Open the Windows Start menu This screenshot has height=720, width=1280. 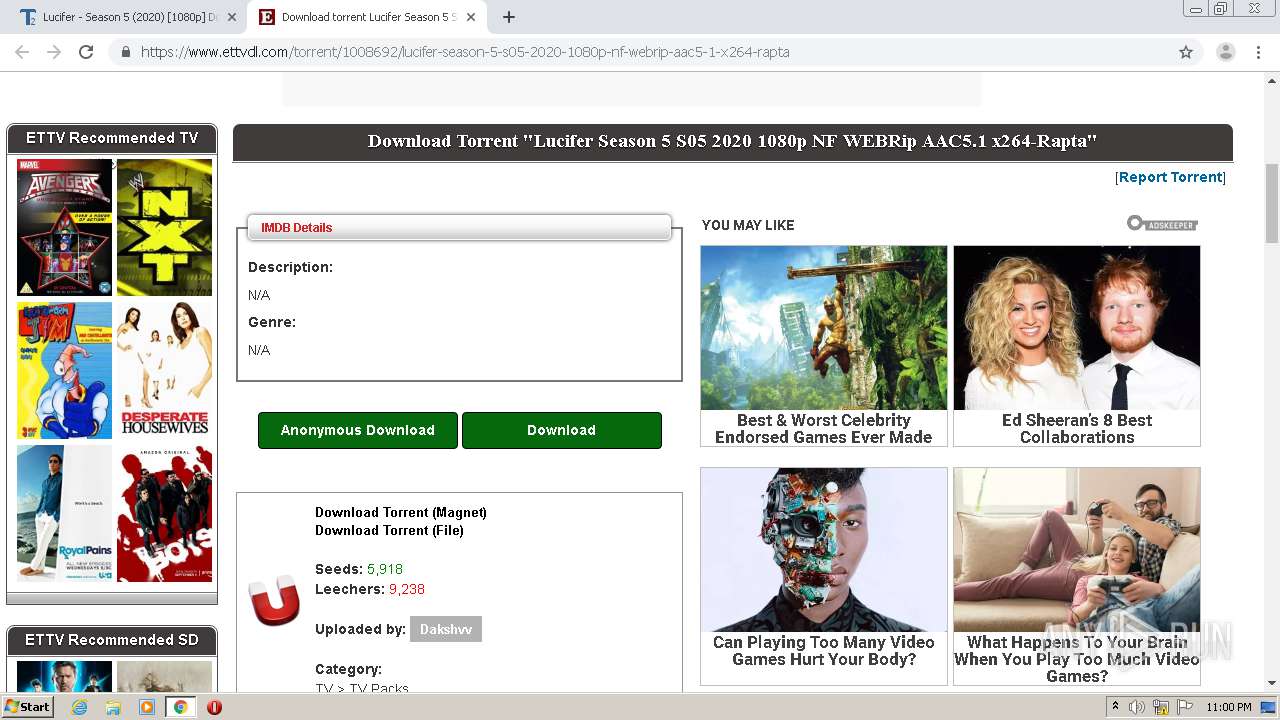[x=28, y=707]
